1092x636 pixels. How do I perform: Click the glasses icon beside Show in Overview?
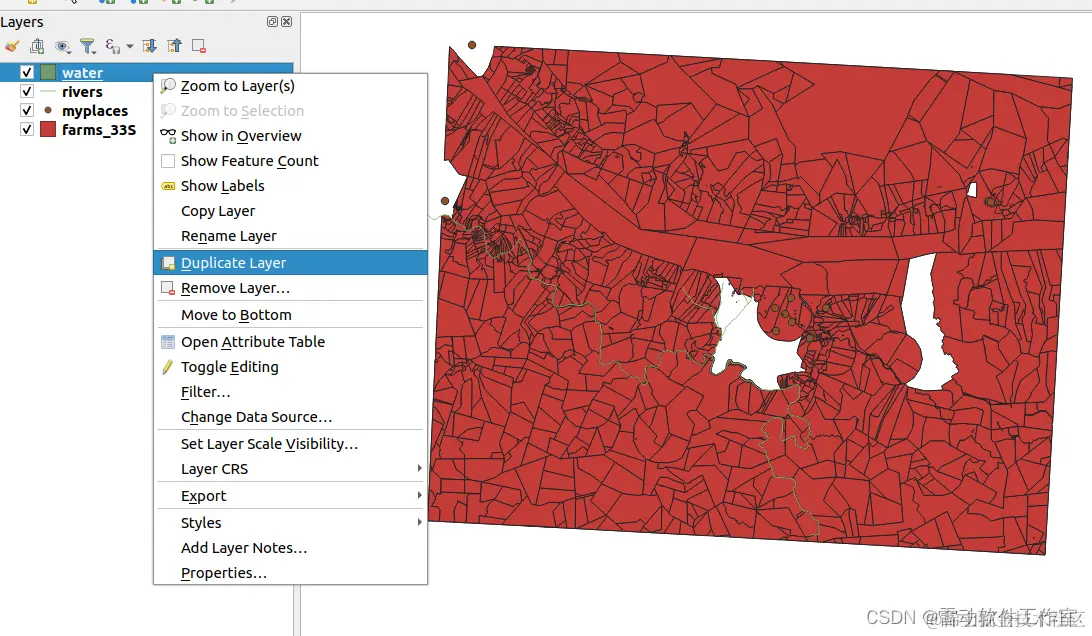coord(168,136)
